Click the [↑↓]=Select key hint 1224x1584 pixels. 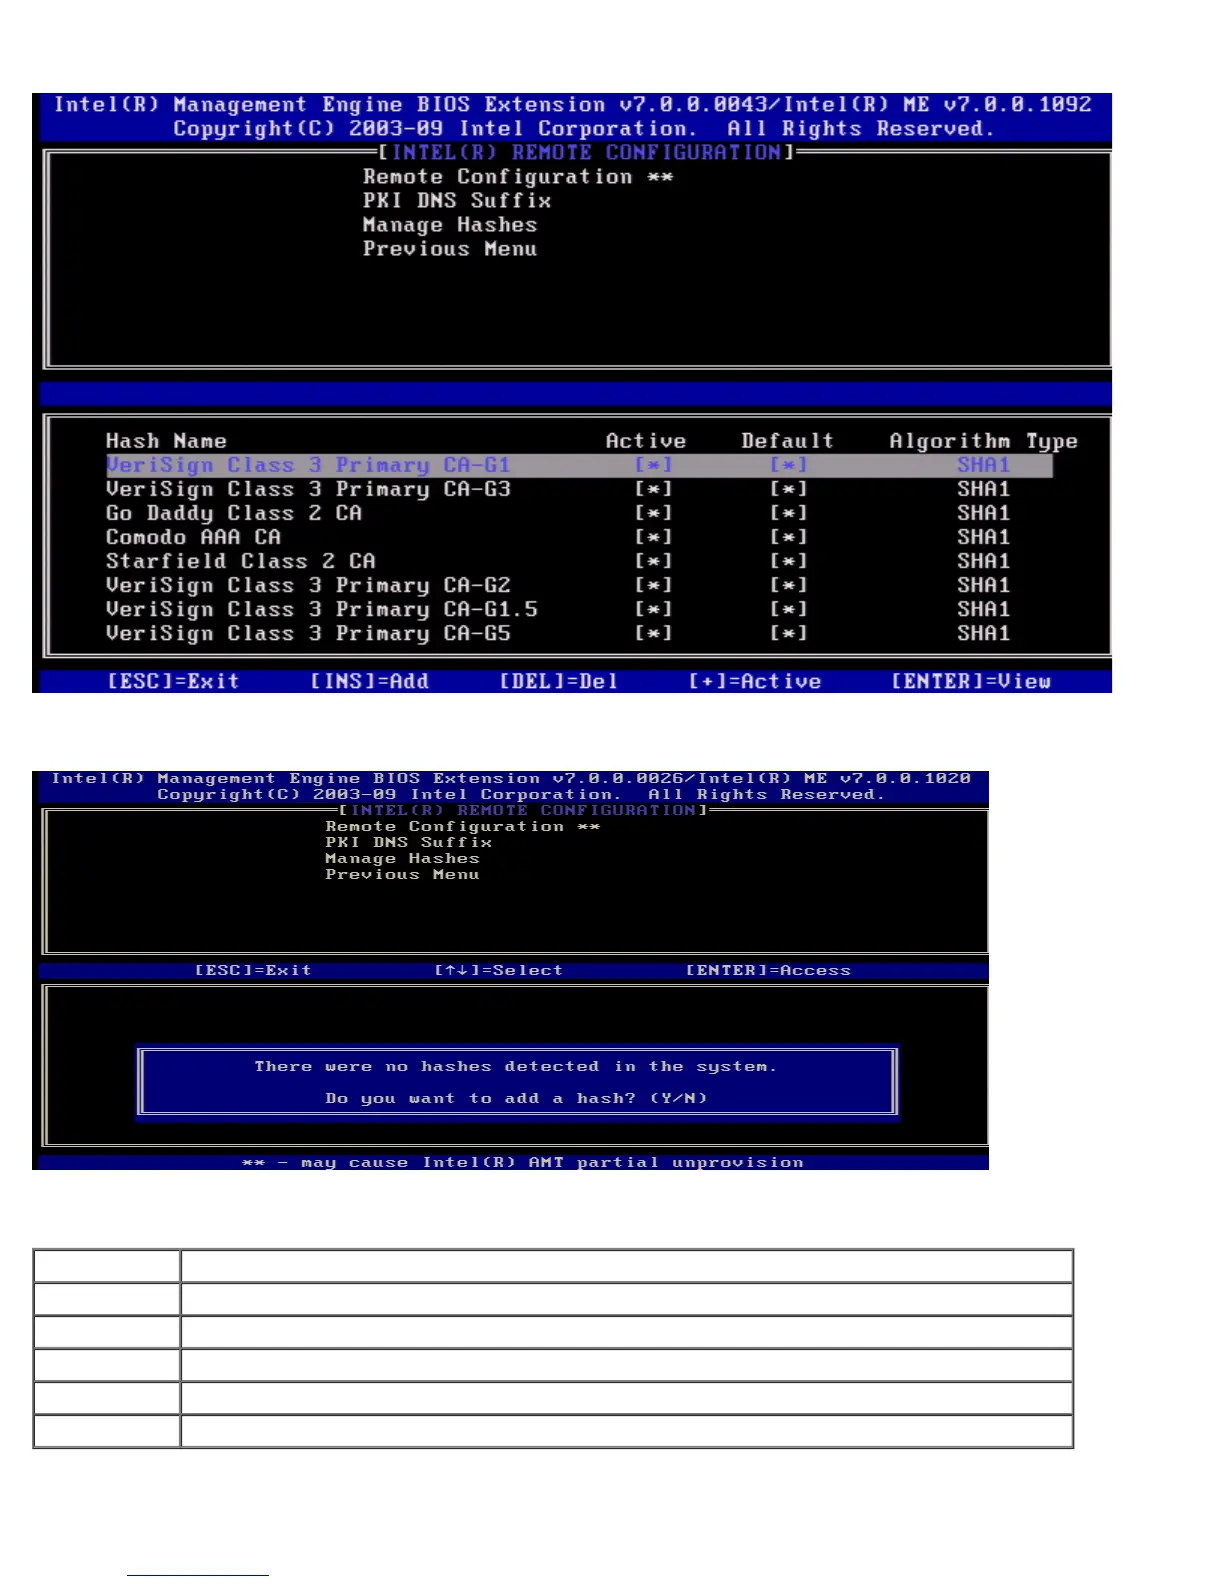coord(498,970)
